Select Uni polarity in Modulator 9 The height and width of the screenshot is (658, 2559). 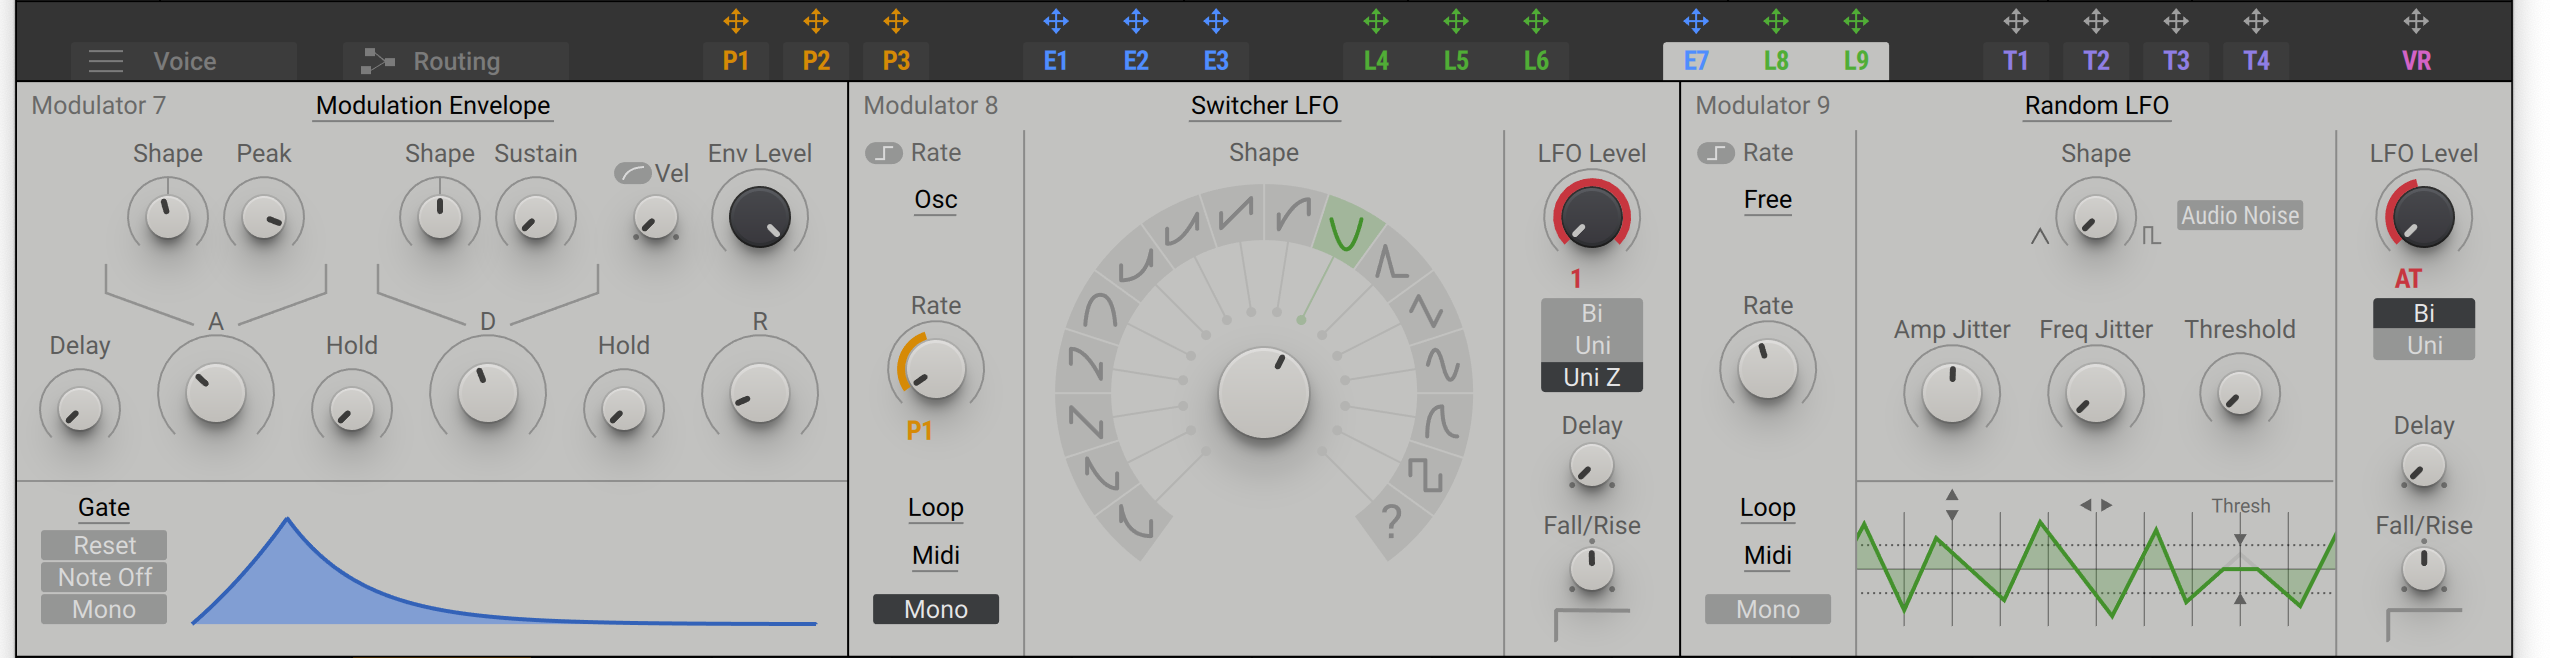coord(2423,345)
